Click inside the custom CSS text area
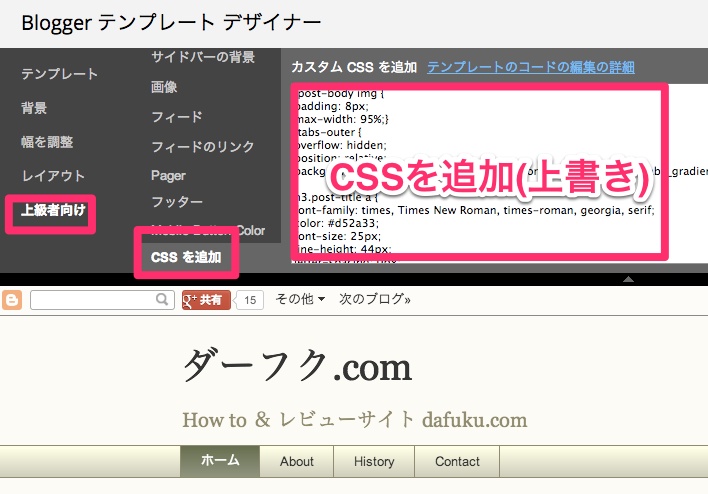This screenshot has height=494, width=708. pyautogui.click(x=499, y=173)
